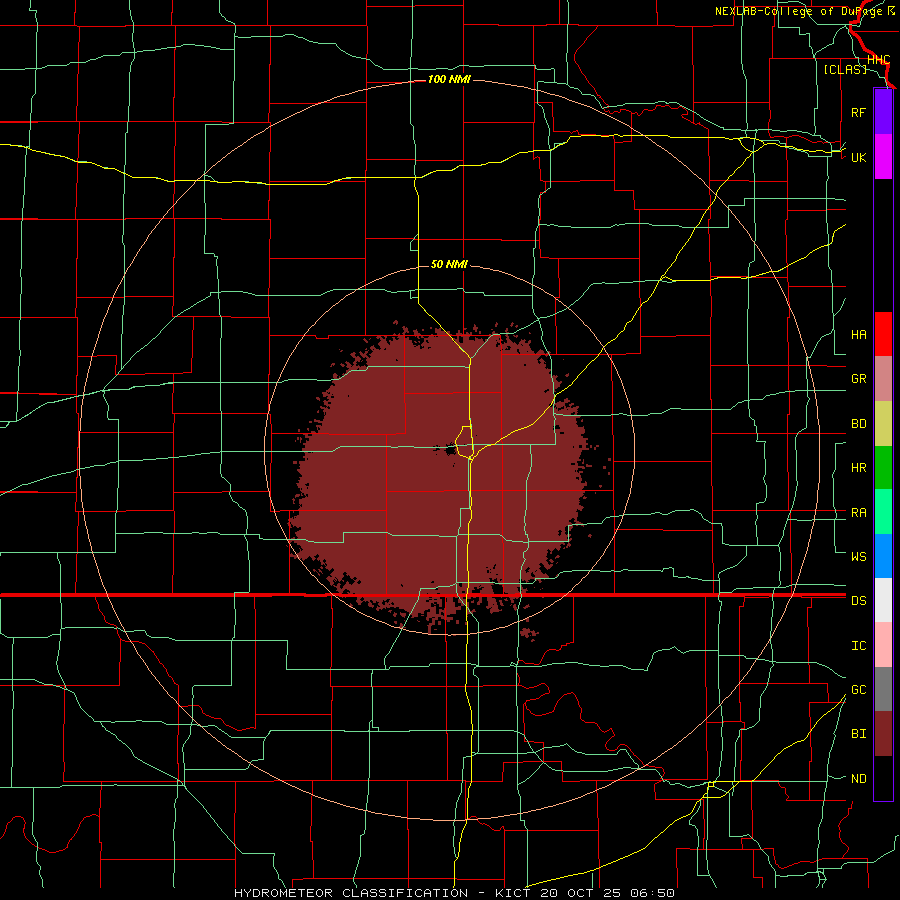This screenshot has width=900, height=900.
Task: Click the HA legend label
Action: coord(858,335)
